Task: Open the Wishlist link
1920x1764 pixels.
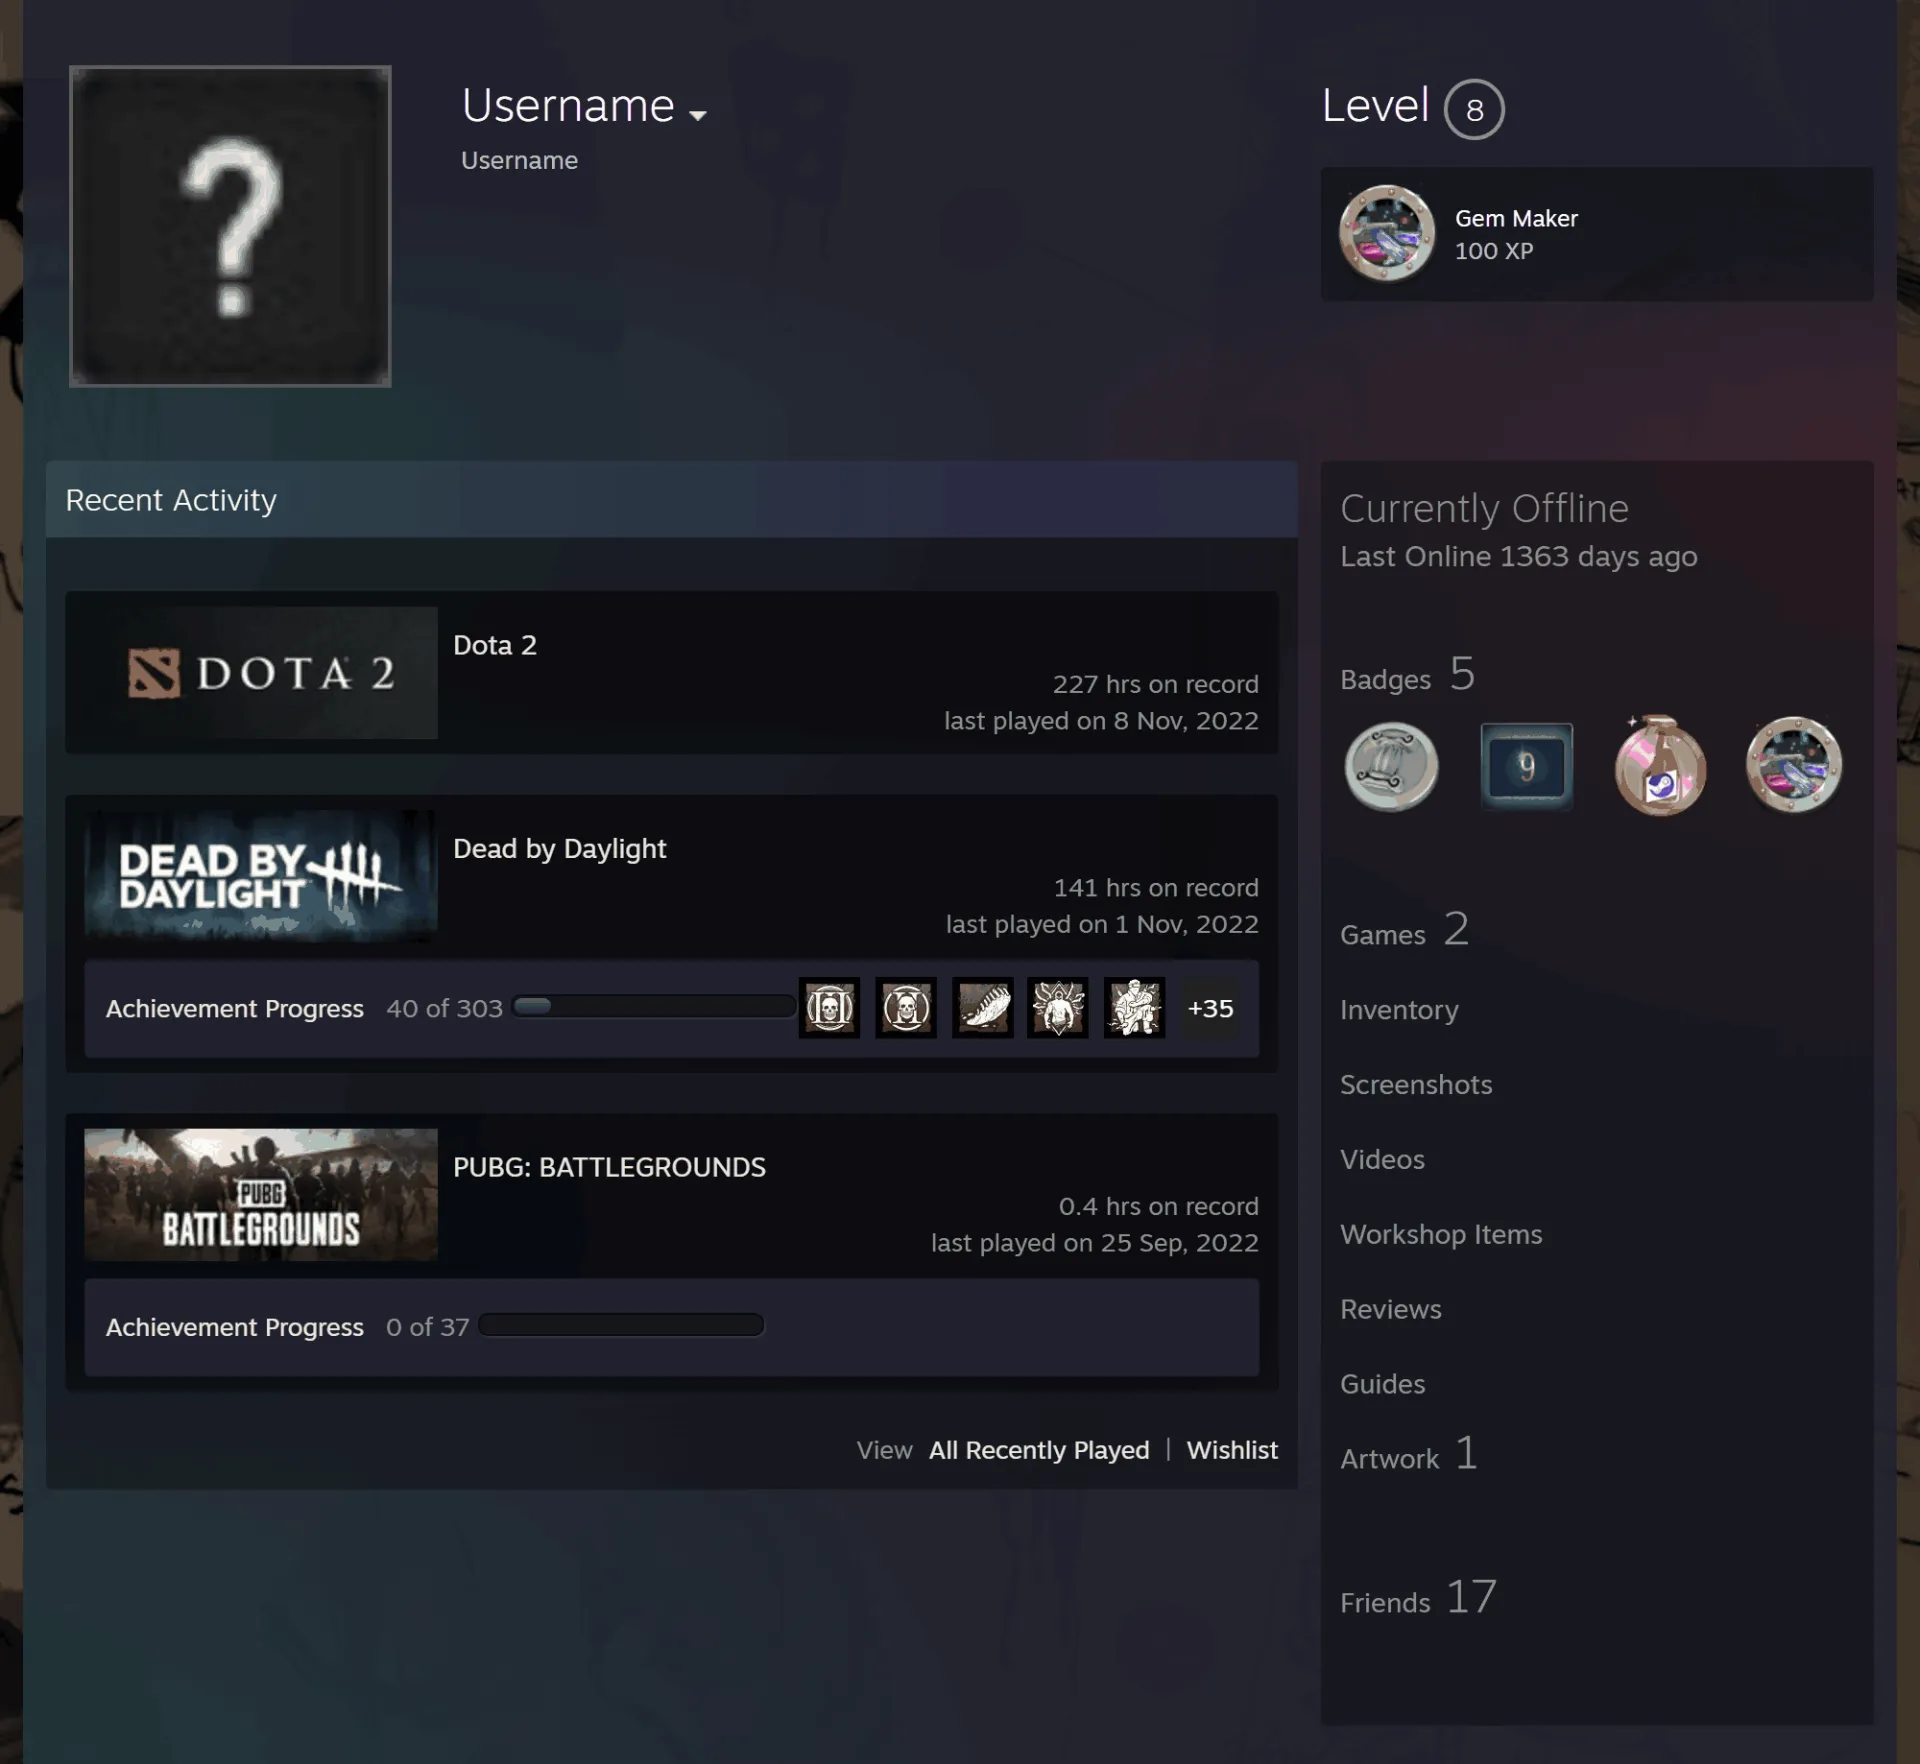Action: [1232, 1450]
